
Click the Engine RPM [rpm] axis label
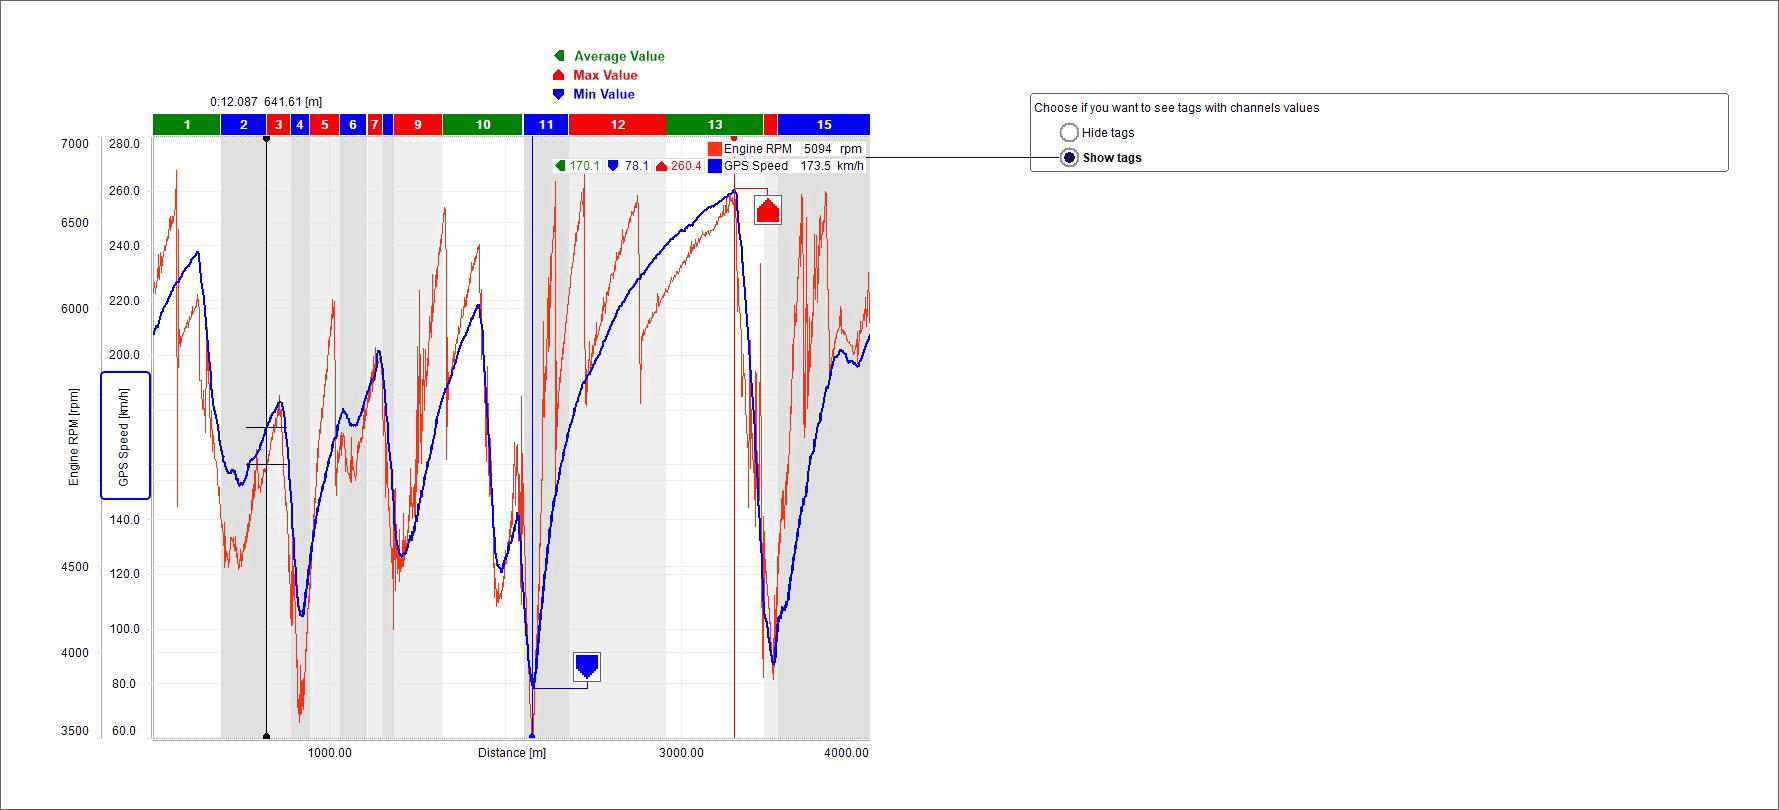click(x=73, y=437)
